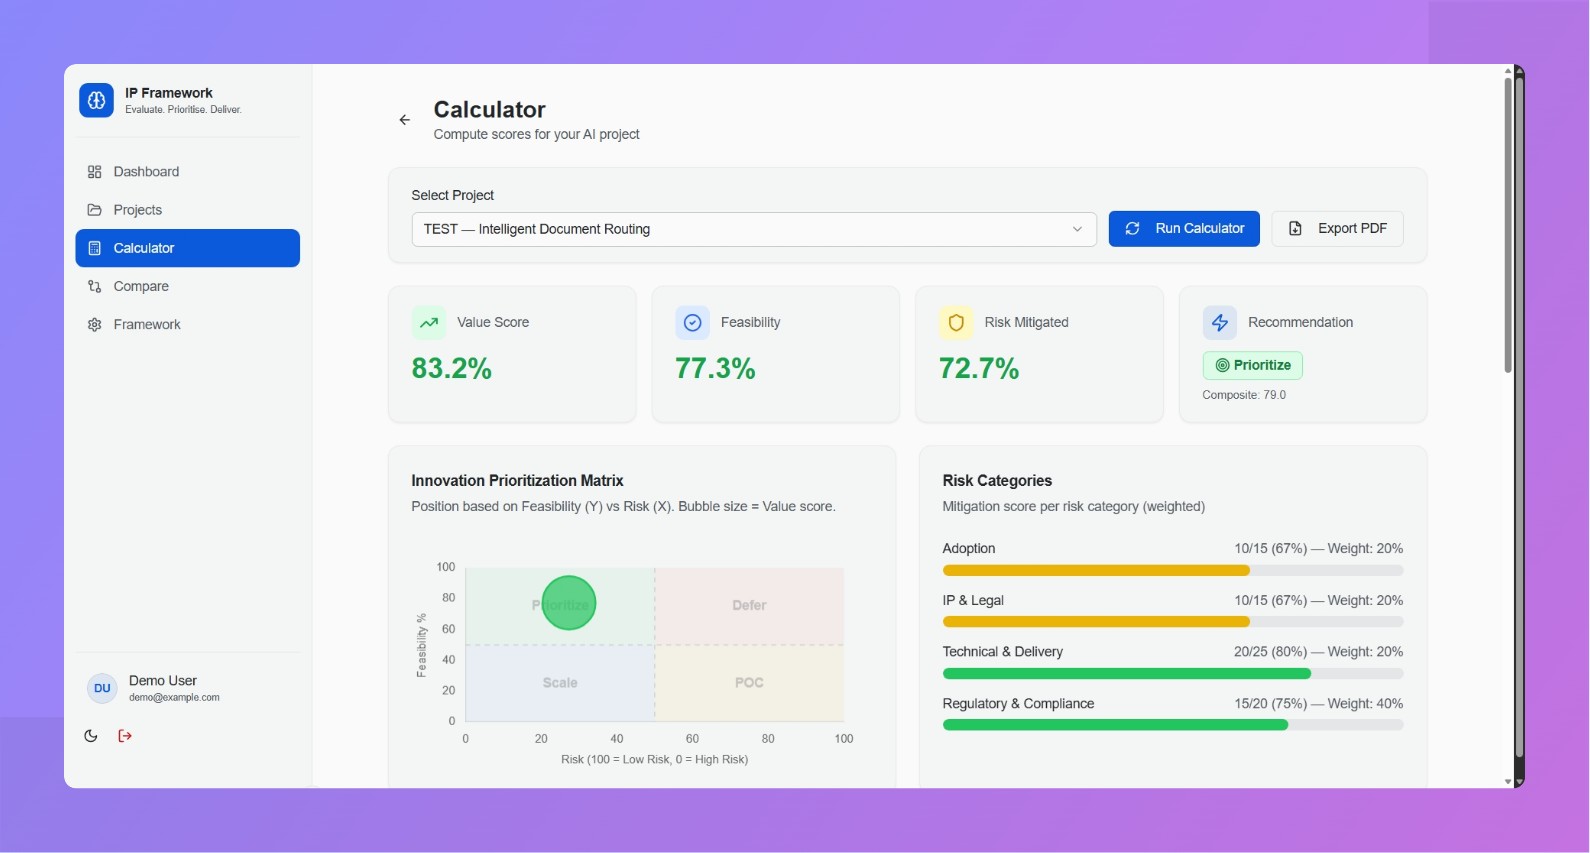Click the Recommendation lightning bolt icon
1590x853 pixels.
[1219, 323]
